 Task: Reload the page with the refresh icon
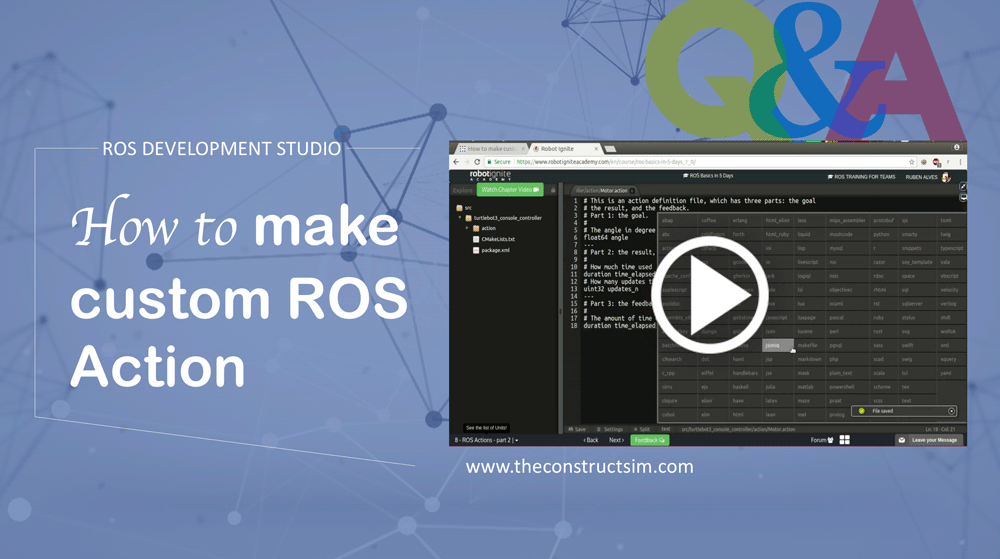[477, 162]
